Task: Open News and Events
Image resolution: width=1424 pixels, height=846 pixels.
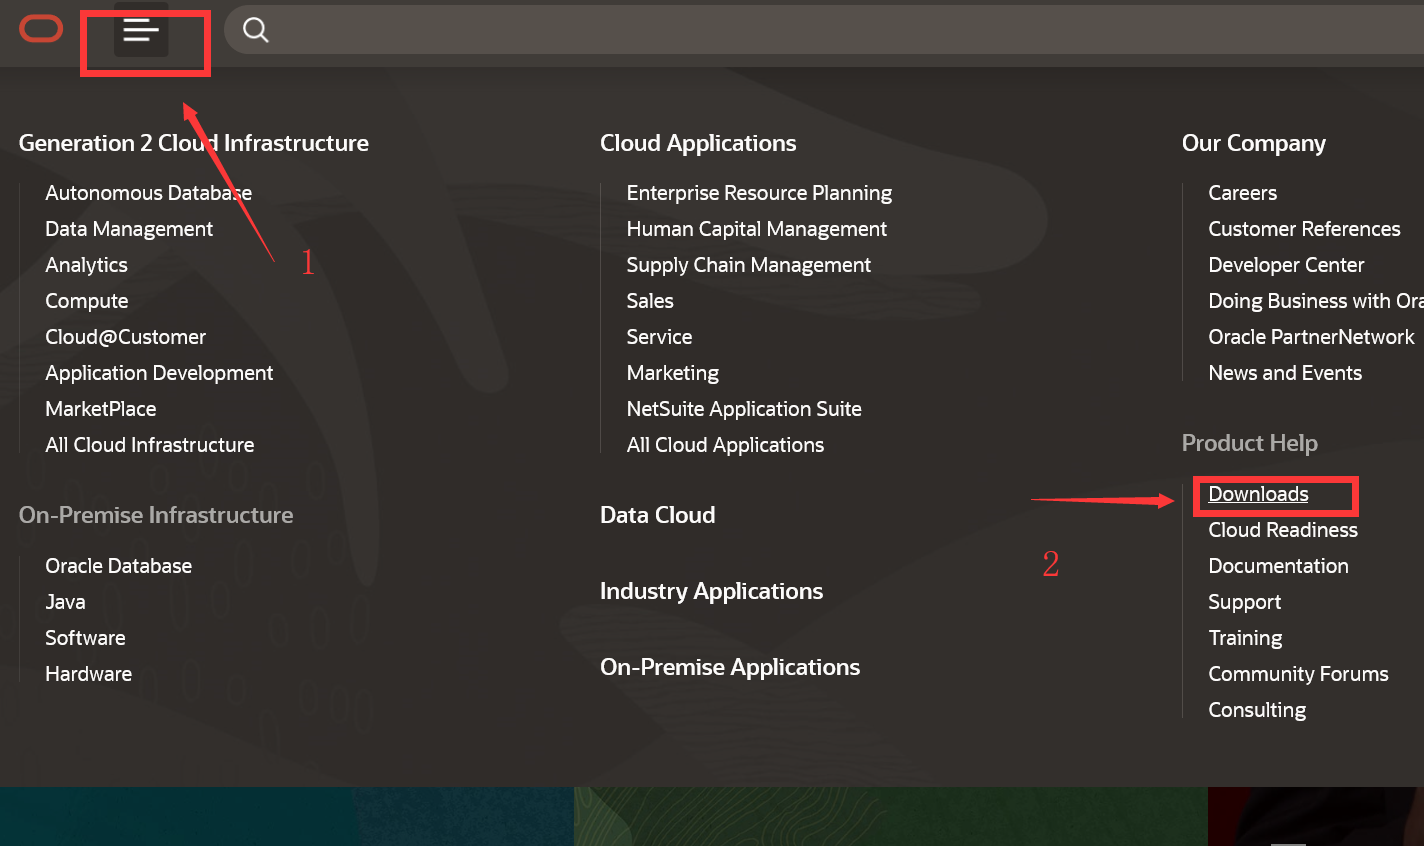Action: [1285, 373]
